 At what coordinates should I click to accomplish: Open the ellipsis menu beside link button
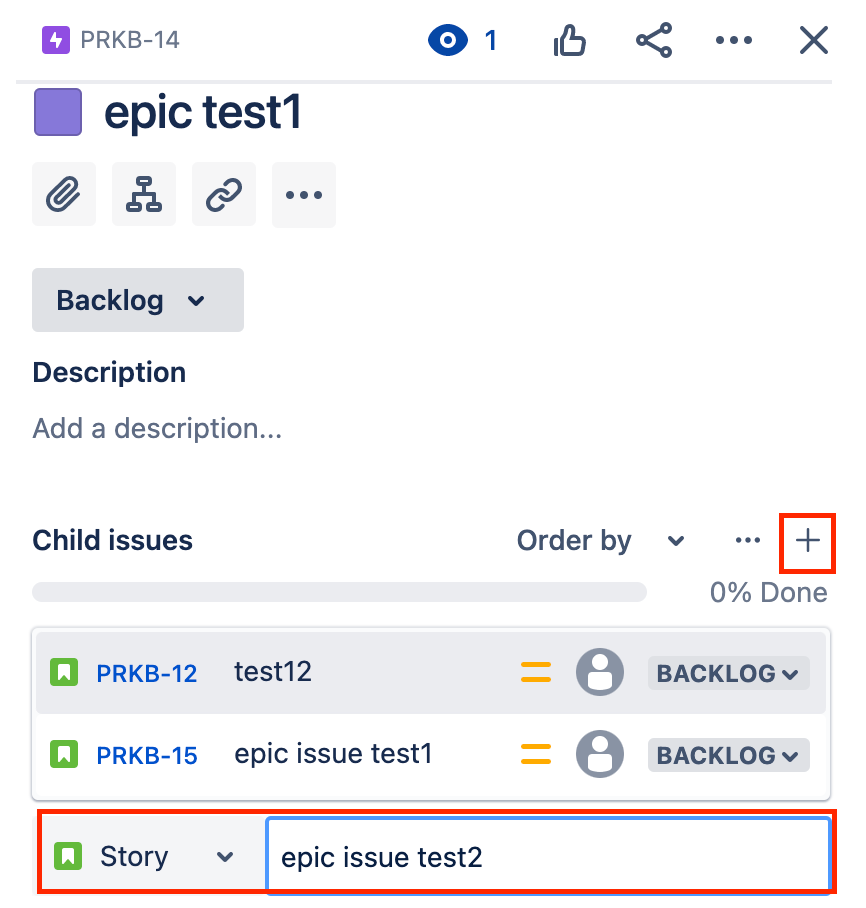click(304, 195)
